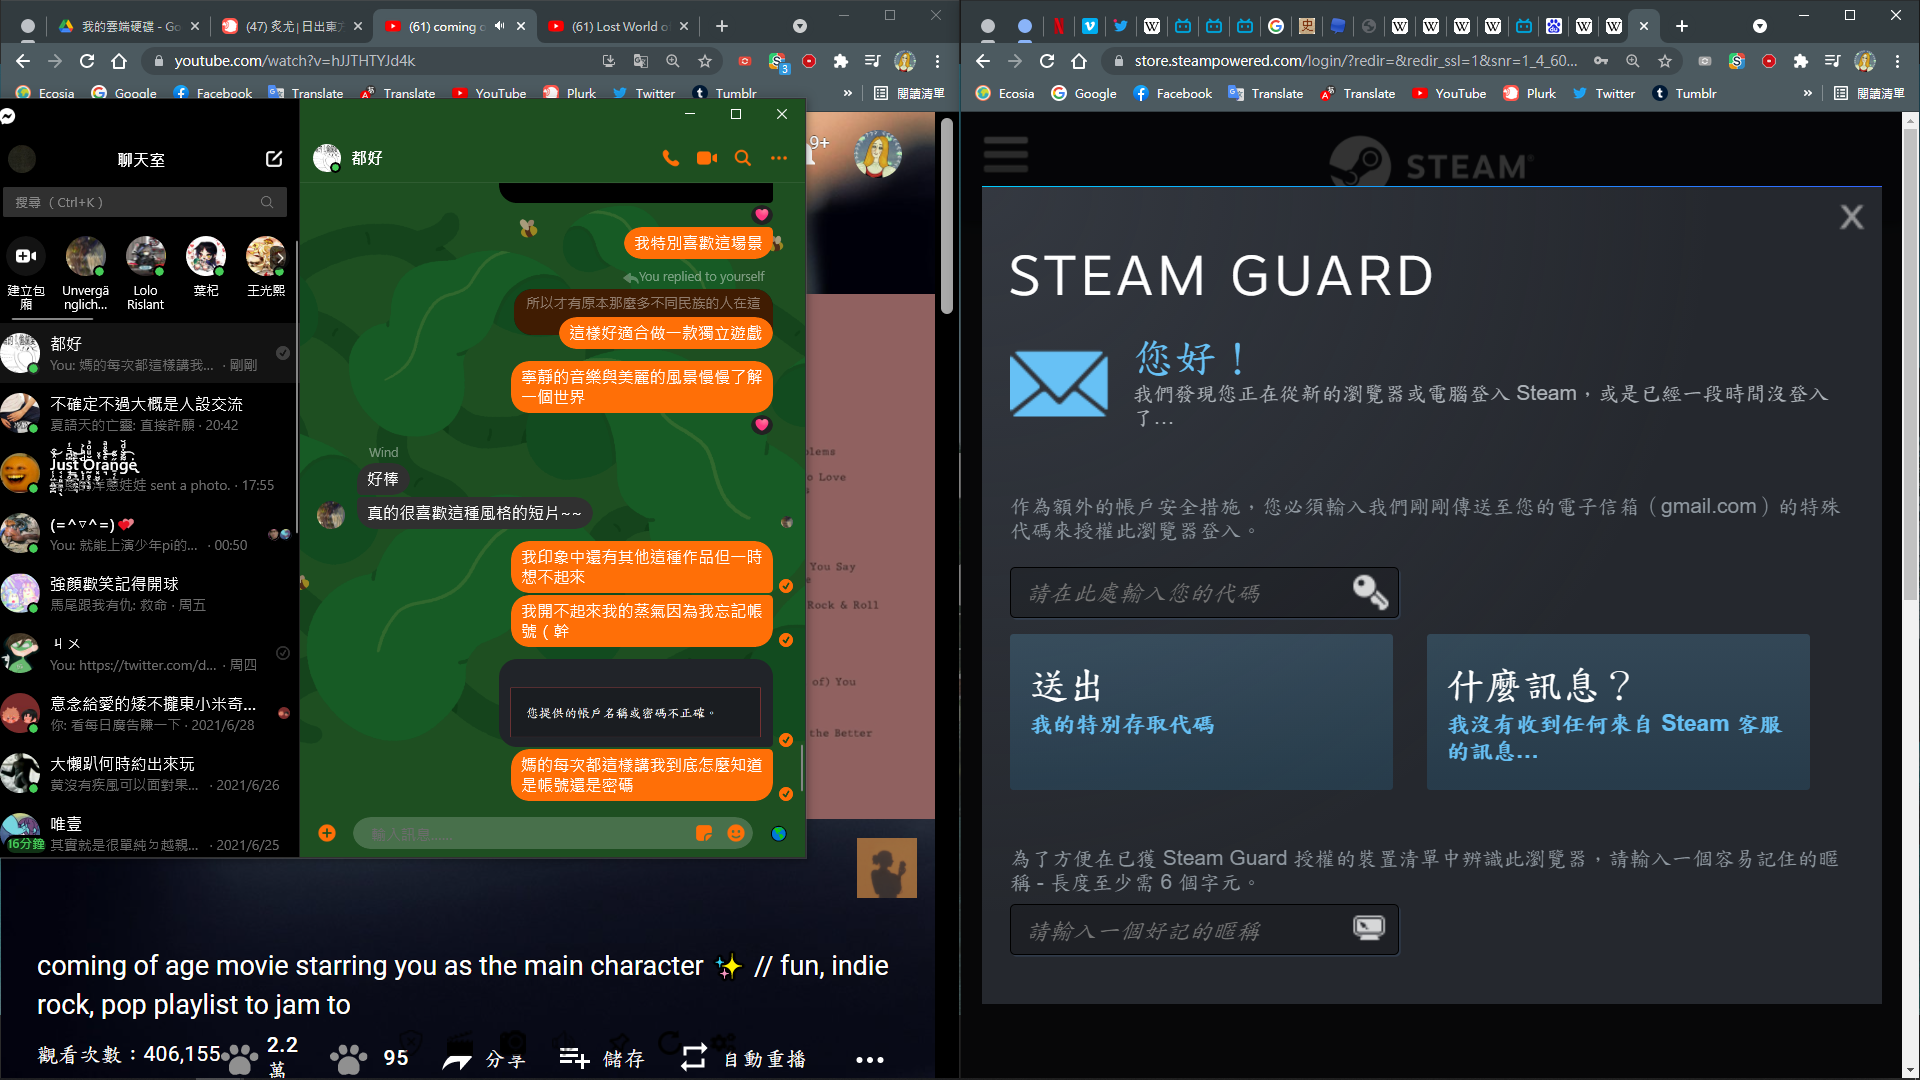This screenshot has width=1920, height=1080.
Task: Start a voice call with 都好
Action: point(670,158)
